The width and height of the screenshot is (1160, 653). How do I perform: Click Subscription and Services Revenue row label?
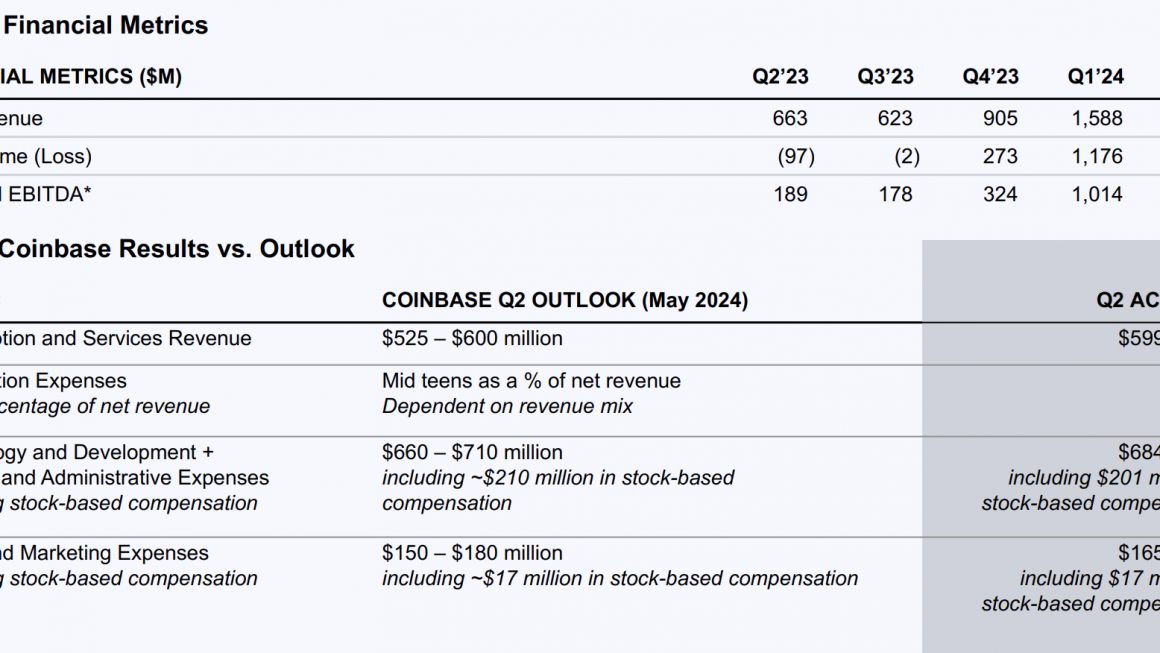(x=126, y=339)
